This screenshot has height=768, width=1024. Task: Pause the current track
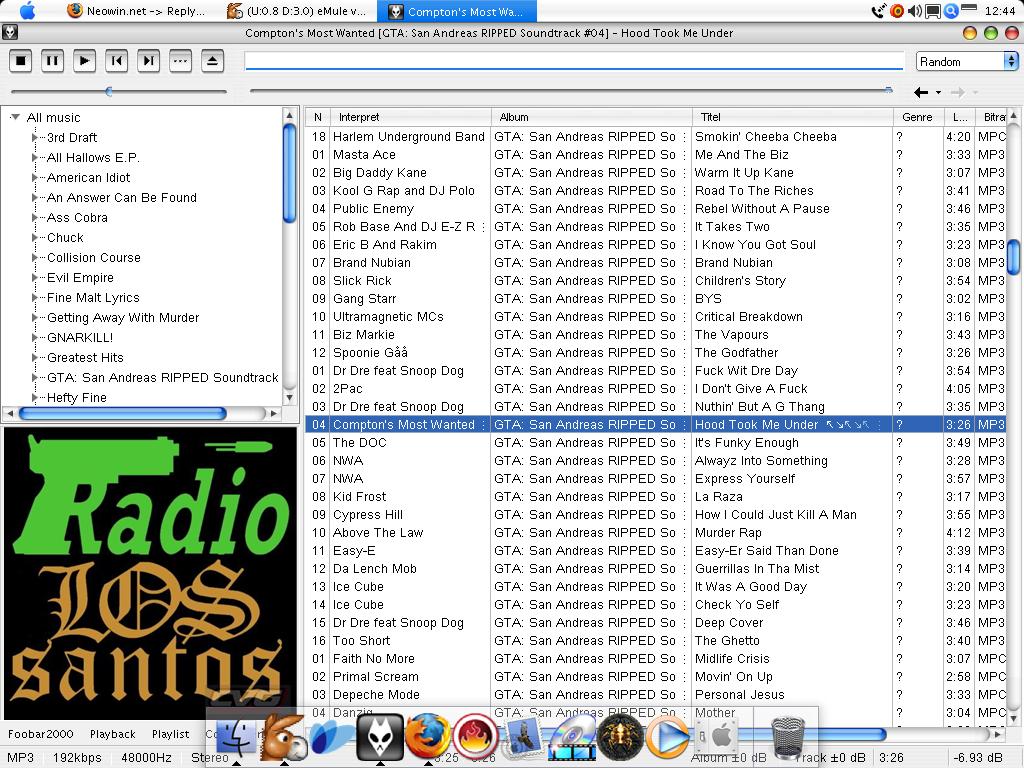coord(53,61)
